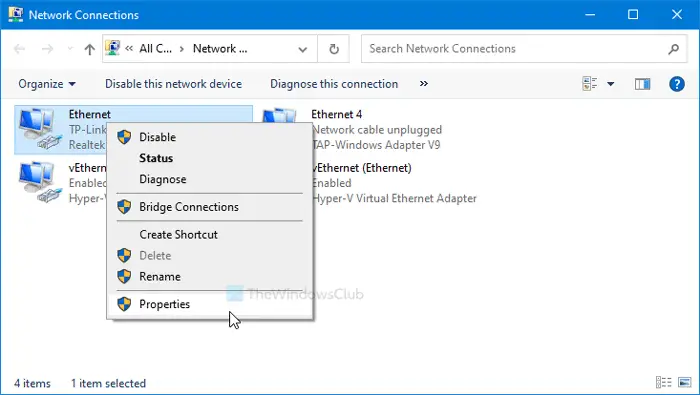Screen dimensions: 700x395
Task: Click the address bar control panel icon
Action: (112, 48)
